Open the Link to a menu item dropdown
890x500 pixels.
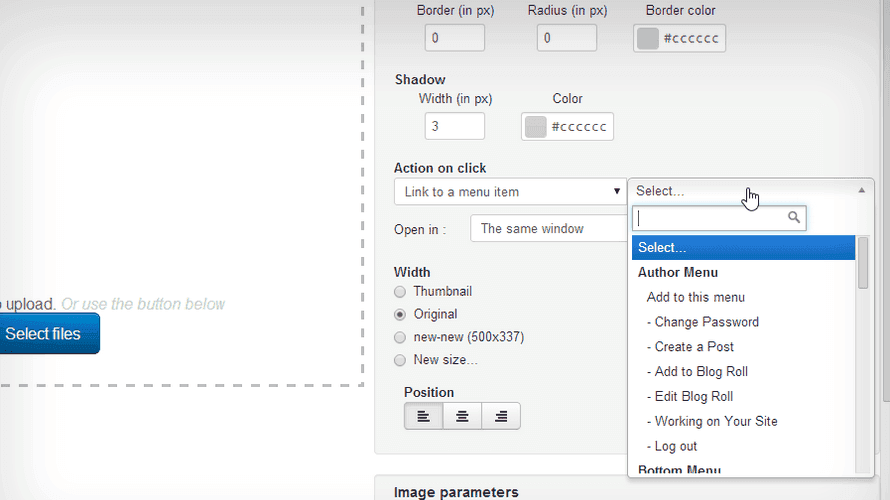510,191
